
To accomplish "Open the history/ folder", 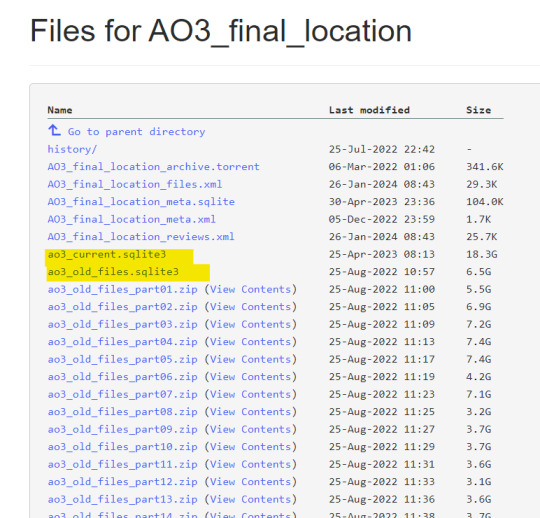I will [72, 149].
